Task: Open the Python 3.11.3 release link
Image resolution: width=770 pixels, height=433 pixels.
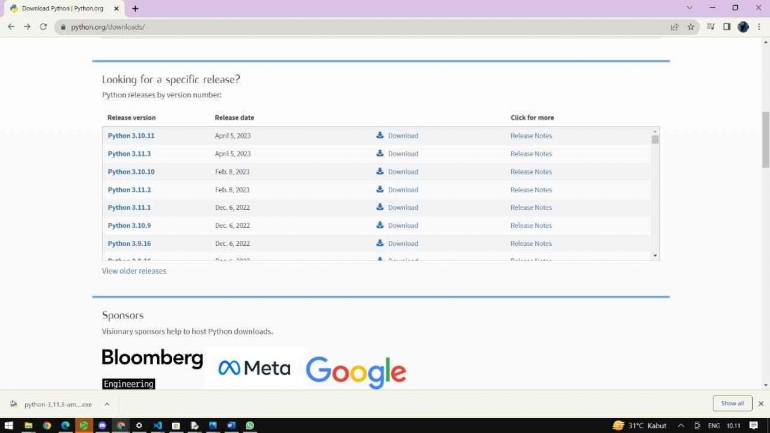Action: tap(129, 154)
